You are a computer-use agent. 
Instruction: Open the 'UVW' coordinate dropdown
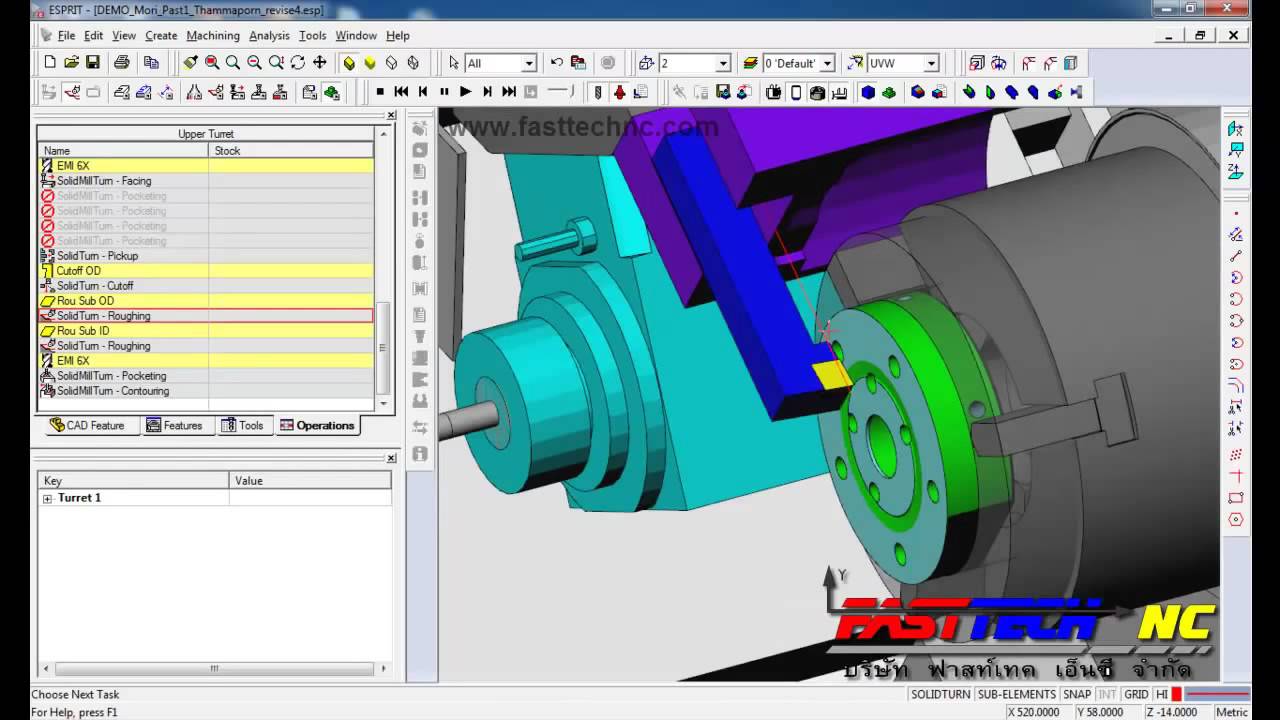tap(931, 63)
